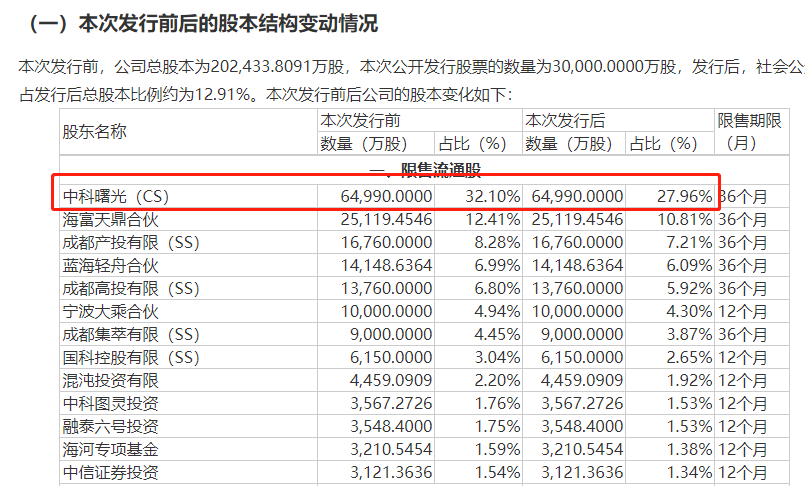Click the '12个月' lock-up cell for 宁波大乘合伙
805x486 pixels.
[x=742, y=312]
